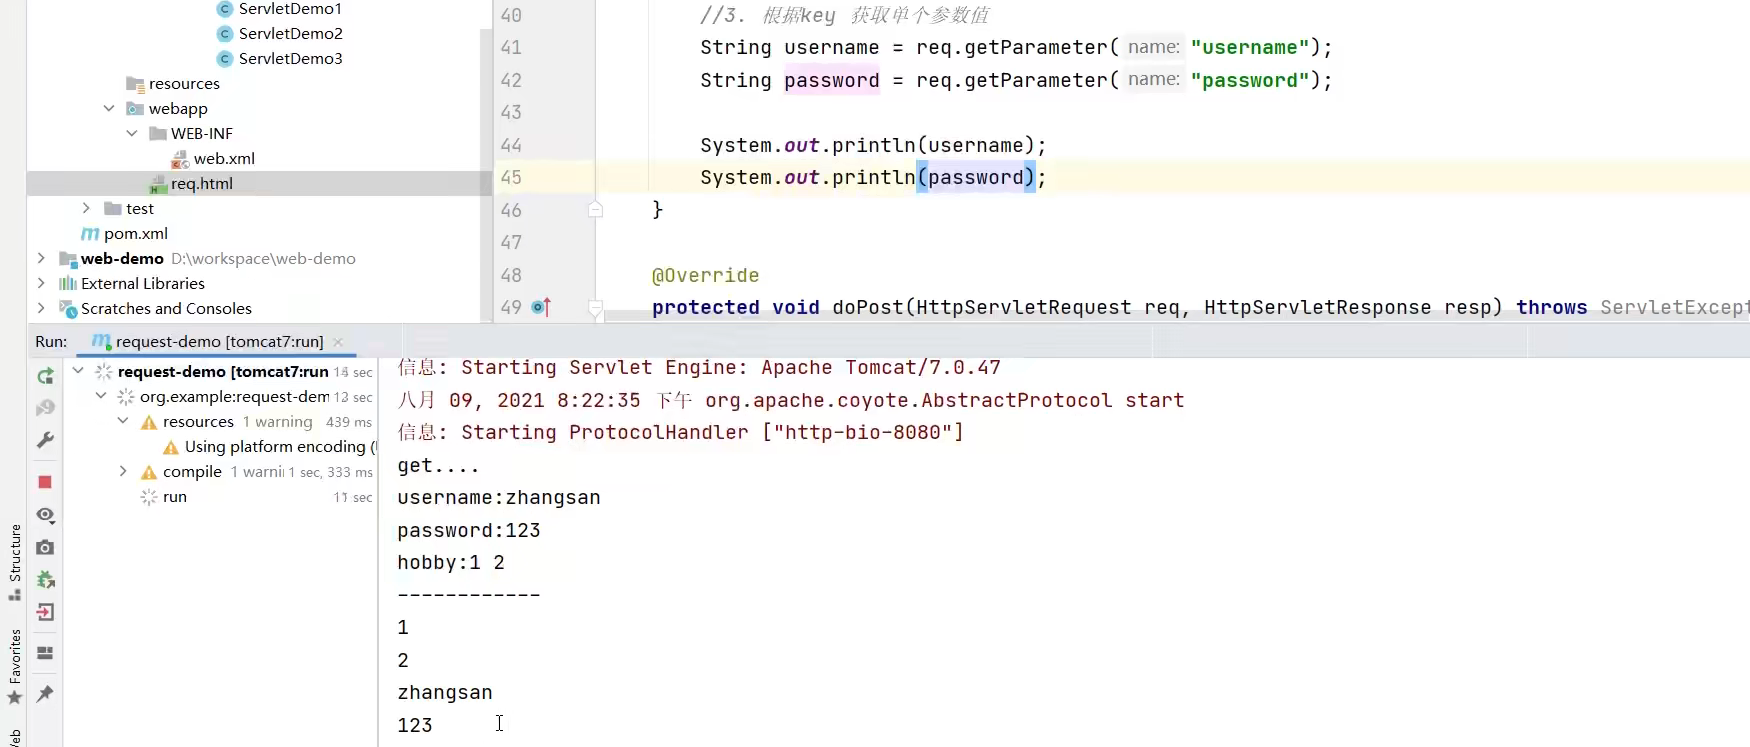Click the Scratches and Consoles icon
Screen dimensions: 1750x747
pyautogui.click(x=68, y=308)
